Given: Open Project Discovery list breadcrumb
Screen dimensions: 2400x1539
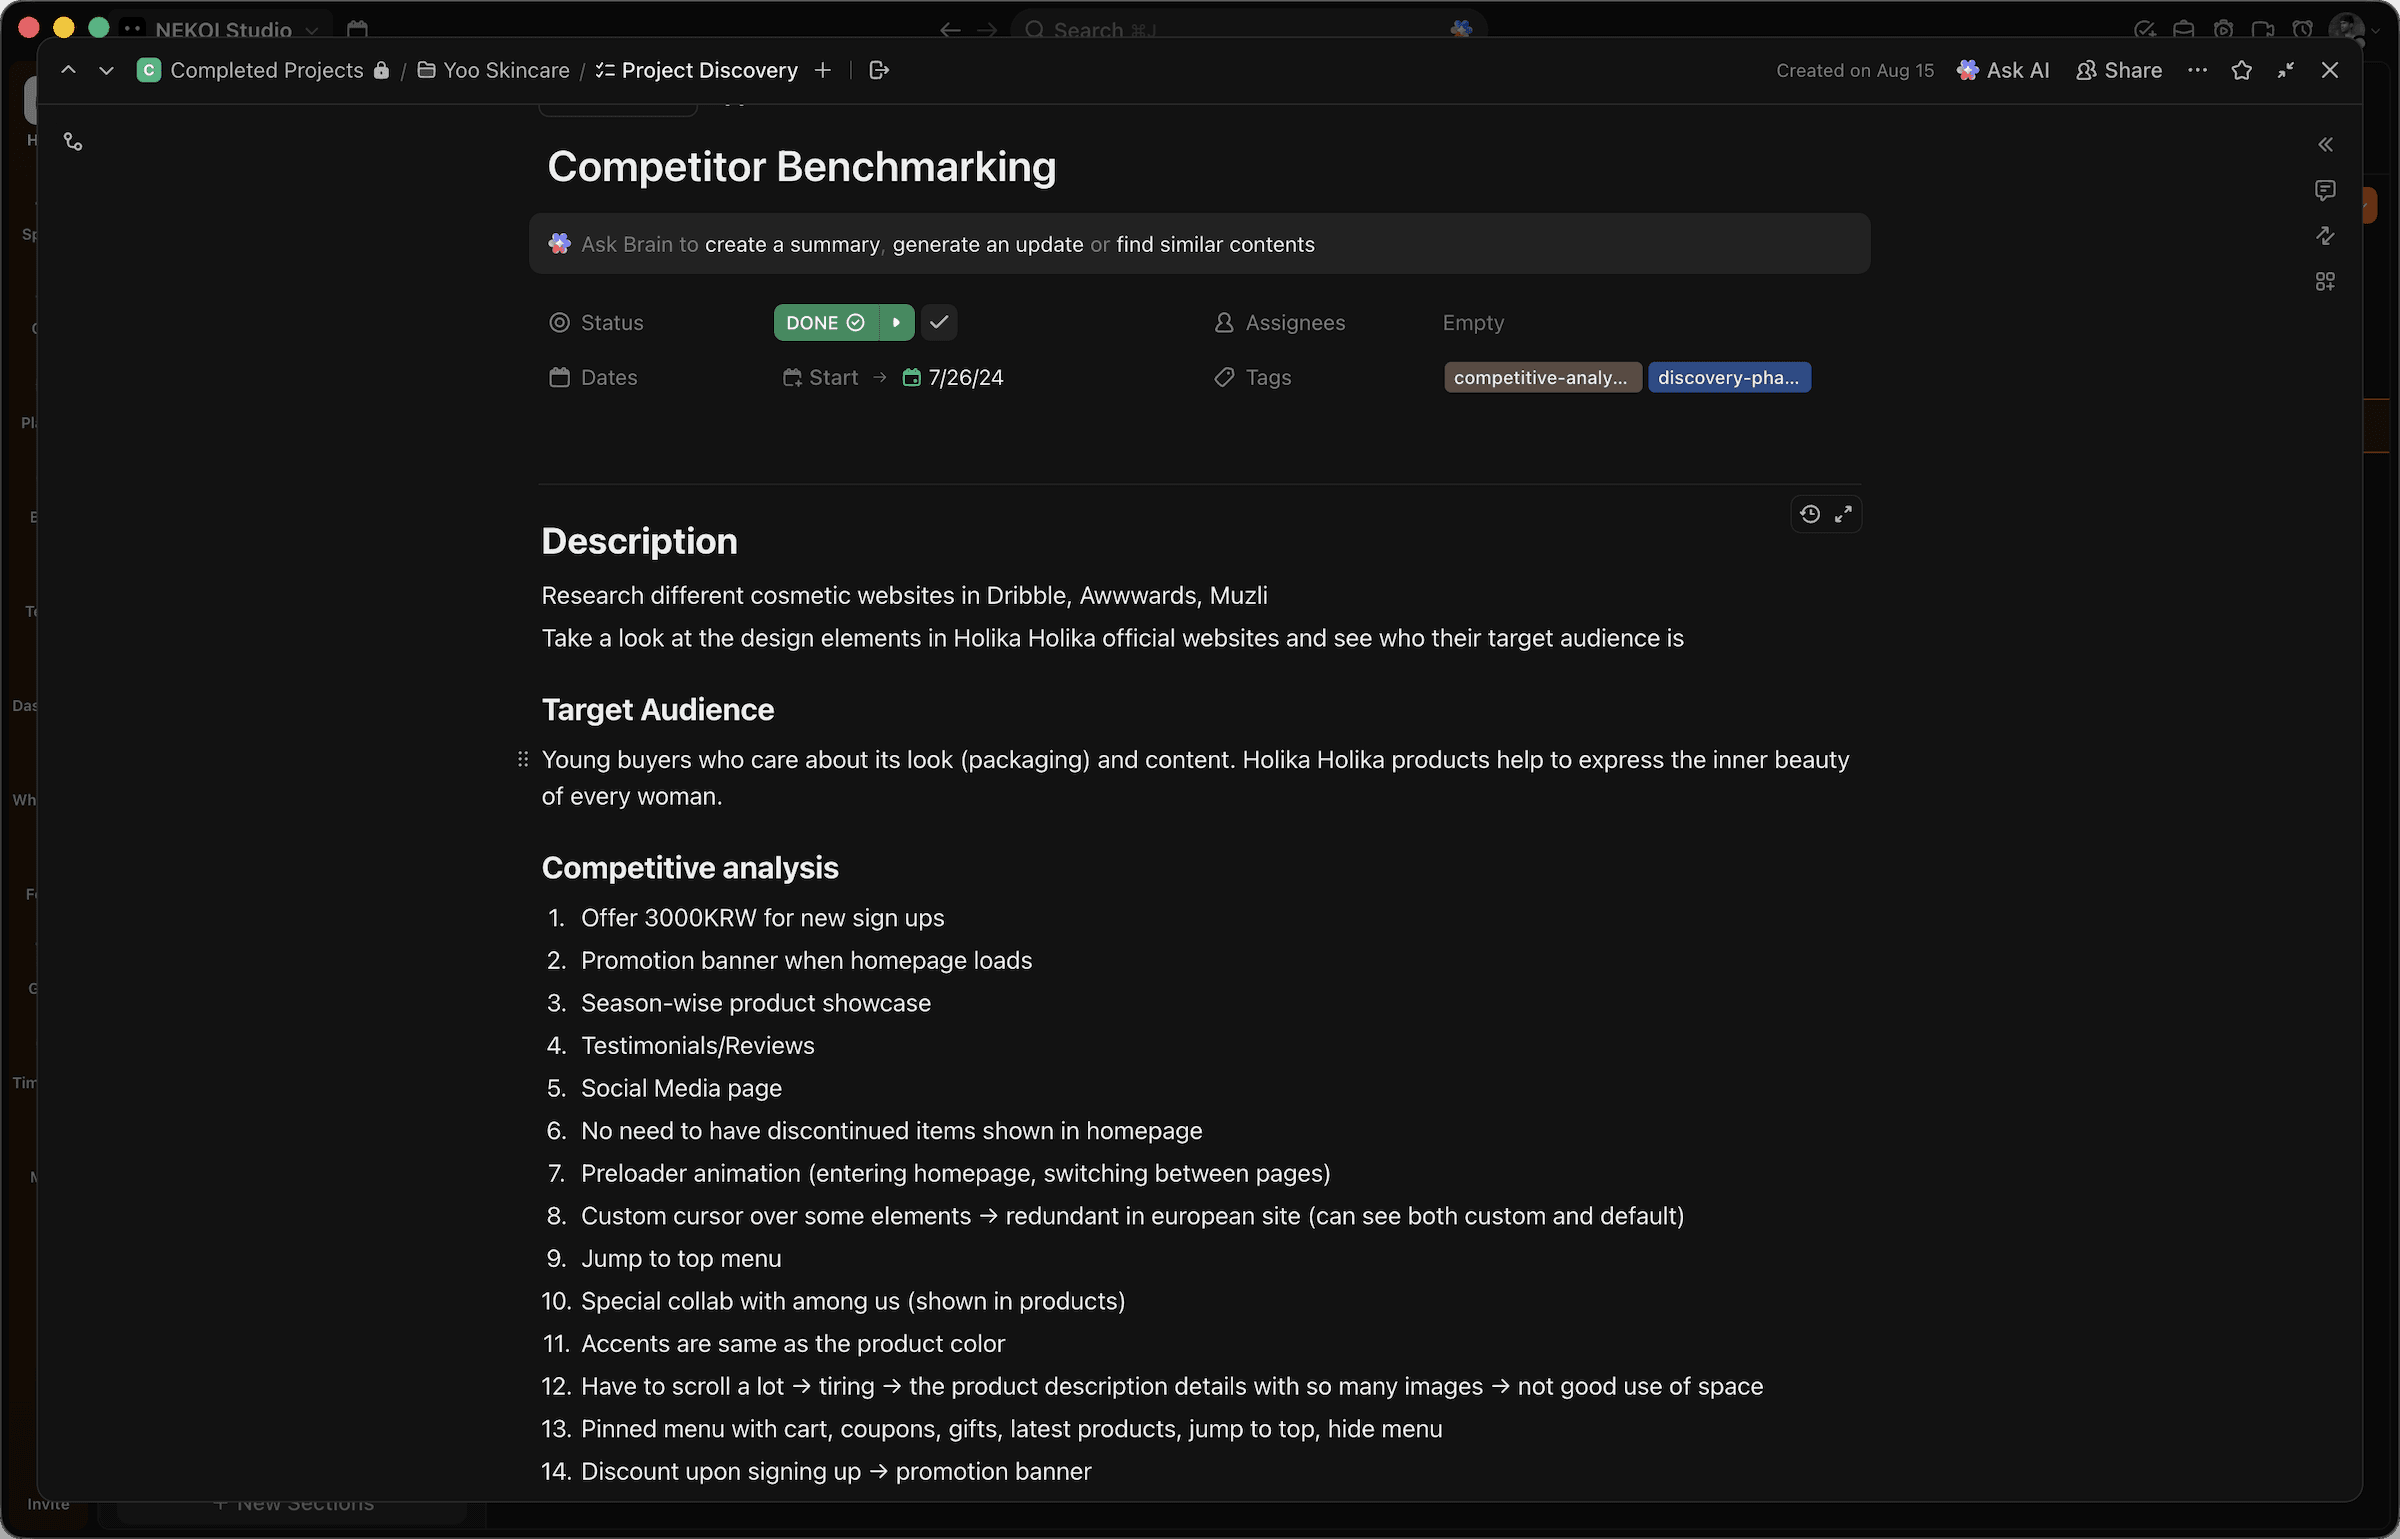Looking at the screenshot, I should [x=697, y=70].
